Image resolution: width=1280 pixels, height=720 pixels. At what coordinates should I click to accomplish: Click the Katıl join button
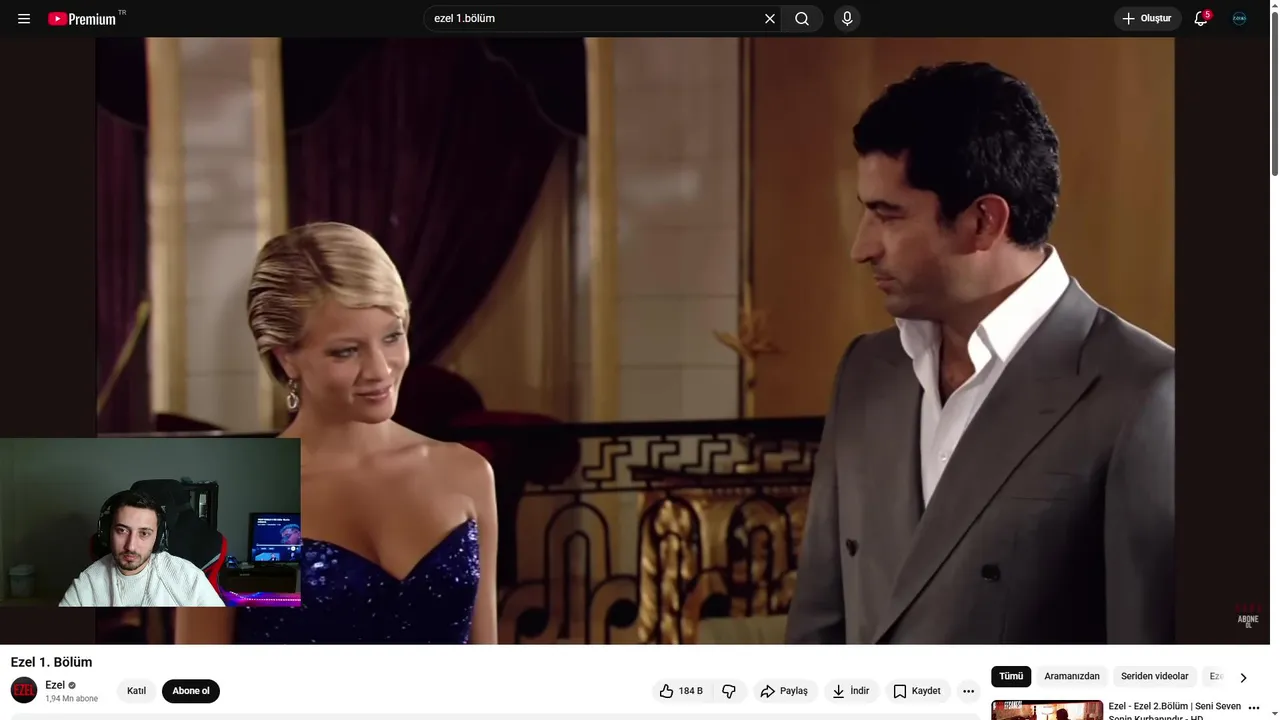(x=136, y=691)
